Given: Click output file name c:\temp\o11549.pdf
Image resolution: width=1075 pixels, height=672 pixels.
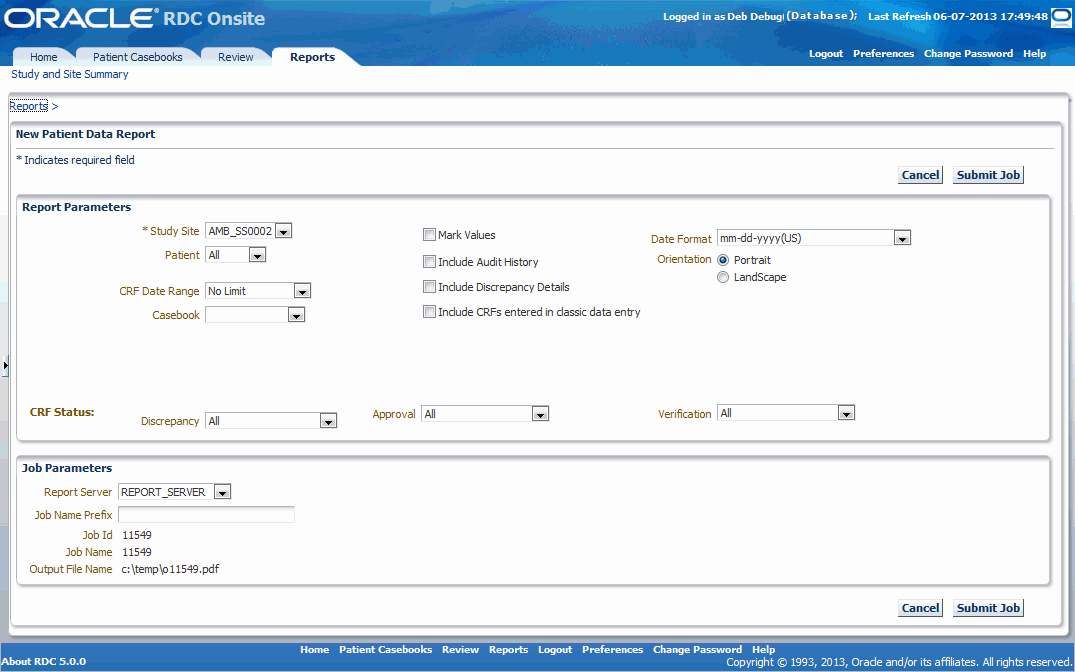Looking at the screenshot, I should click(x=171, y=569).
